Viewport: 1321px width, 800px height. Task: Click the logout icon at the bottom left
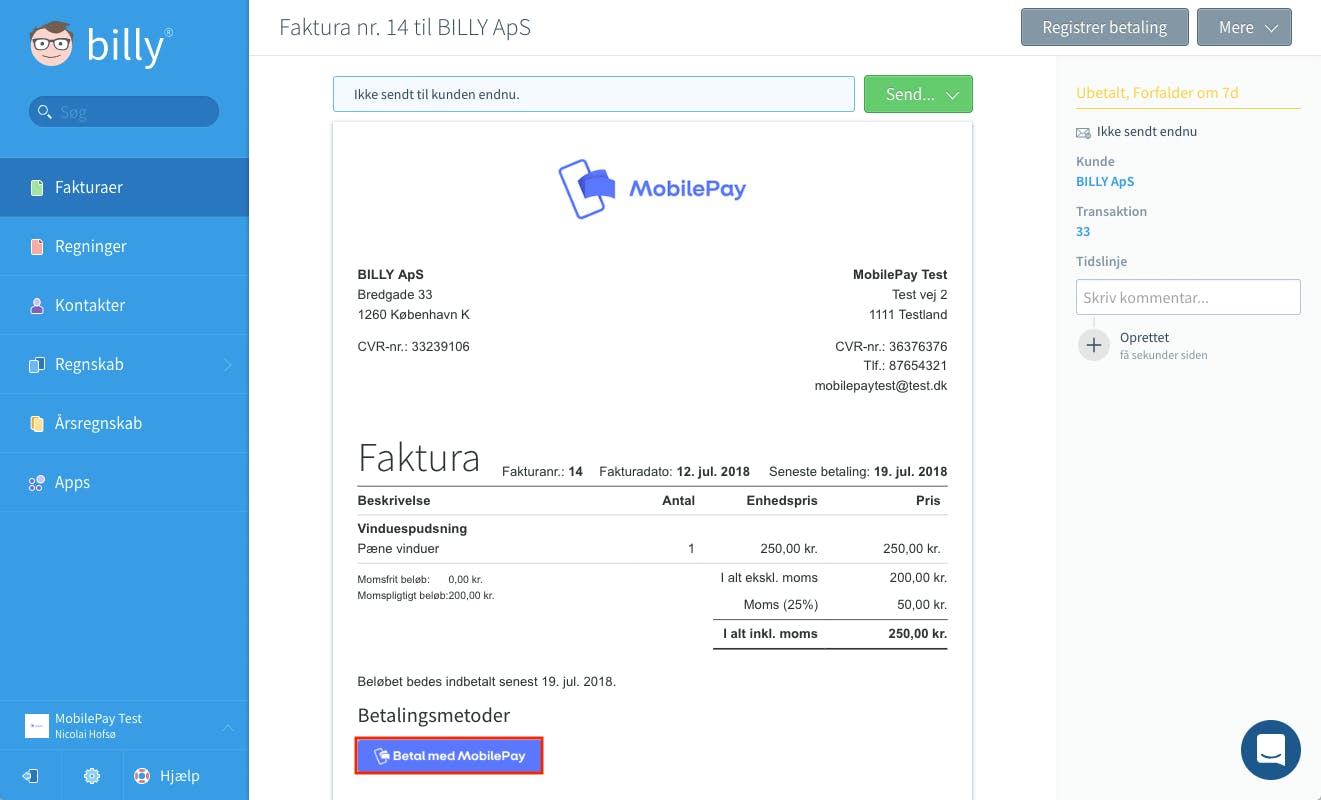click(31, 776)
